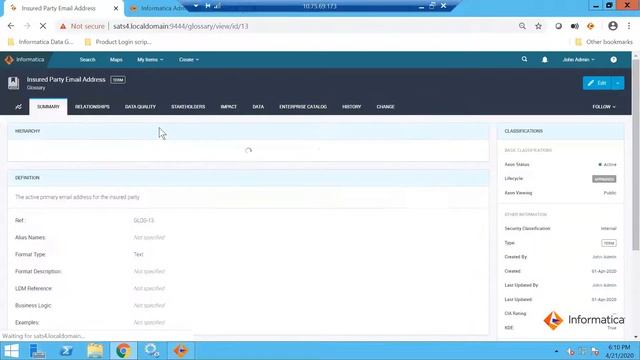640x360 pixels.
Task: Expand the Create menu
Action: tap(189, 60)
